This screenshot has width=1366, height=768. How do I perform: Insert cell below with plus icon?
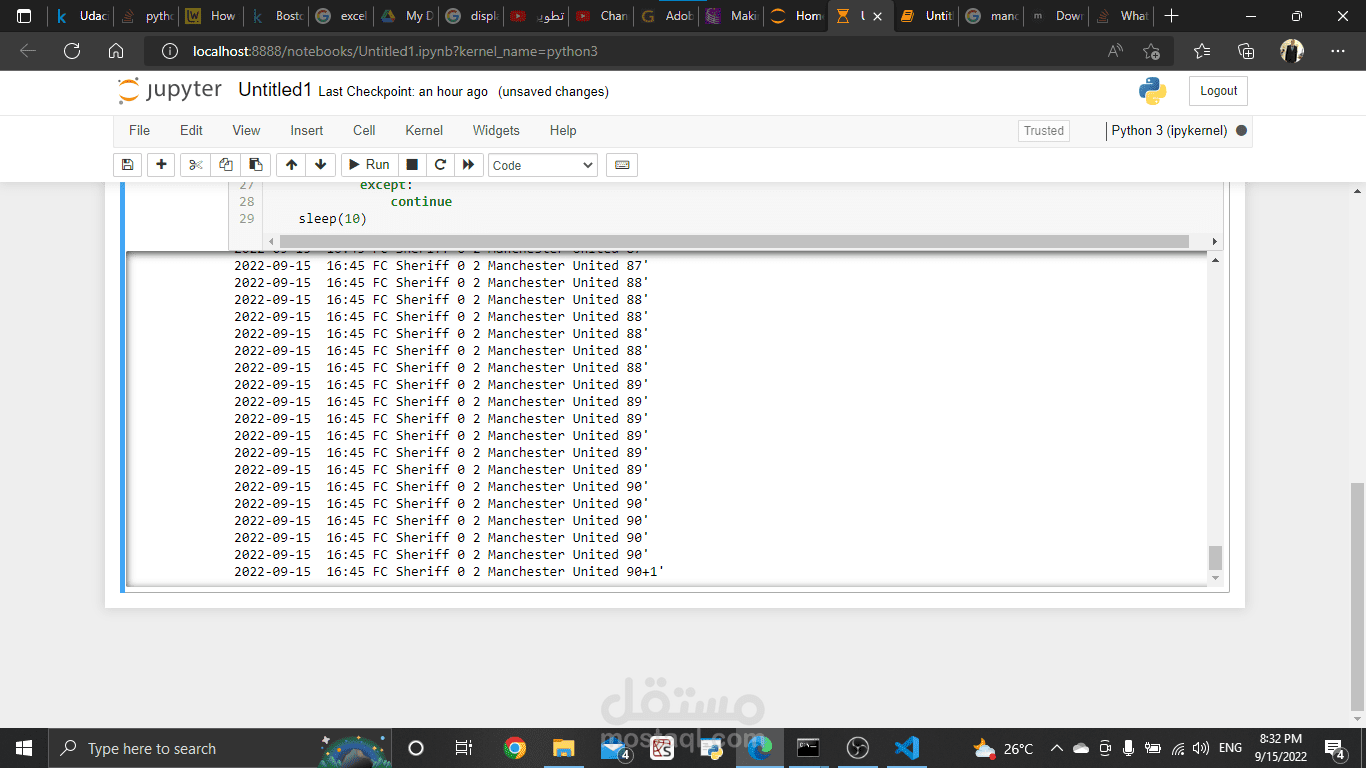(160, 165)
